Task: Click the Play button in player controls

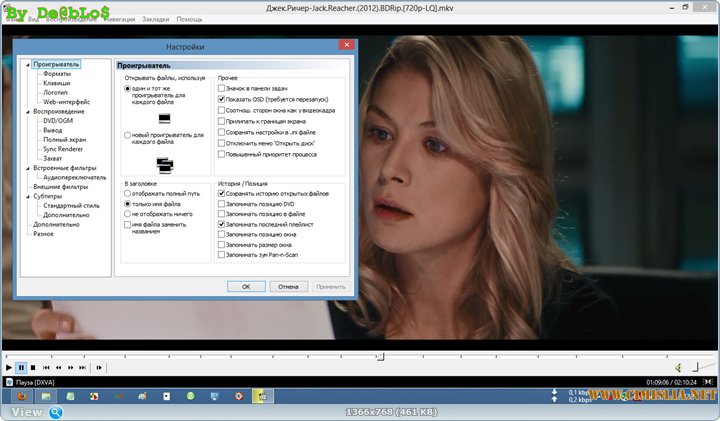Action: click(8, 368)
